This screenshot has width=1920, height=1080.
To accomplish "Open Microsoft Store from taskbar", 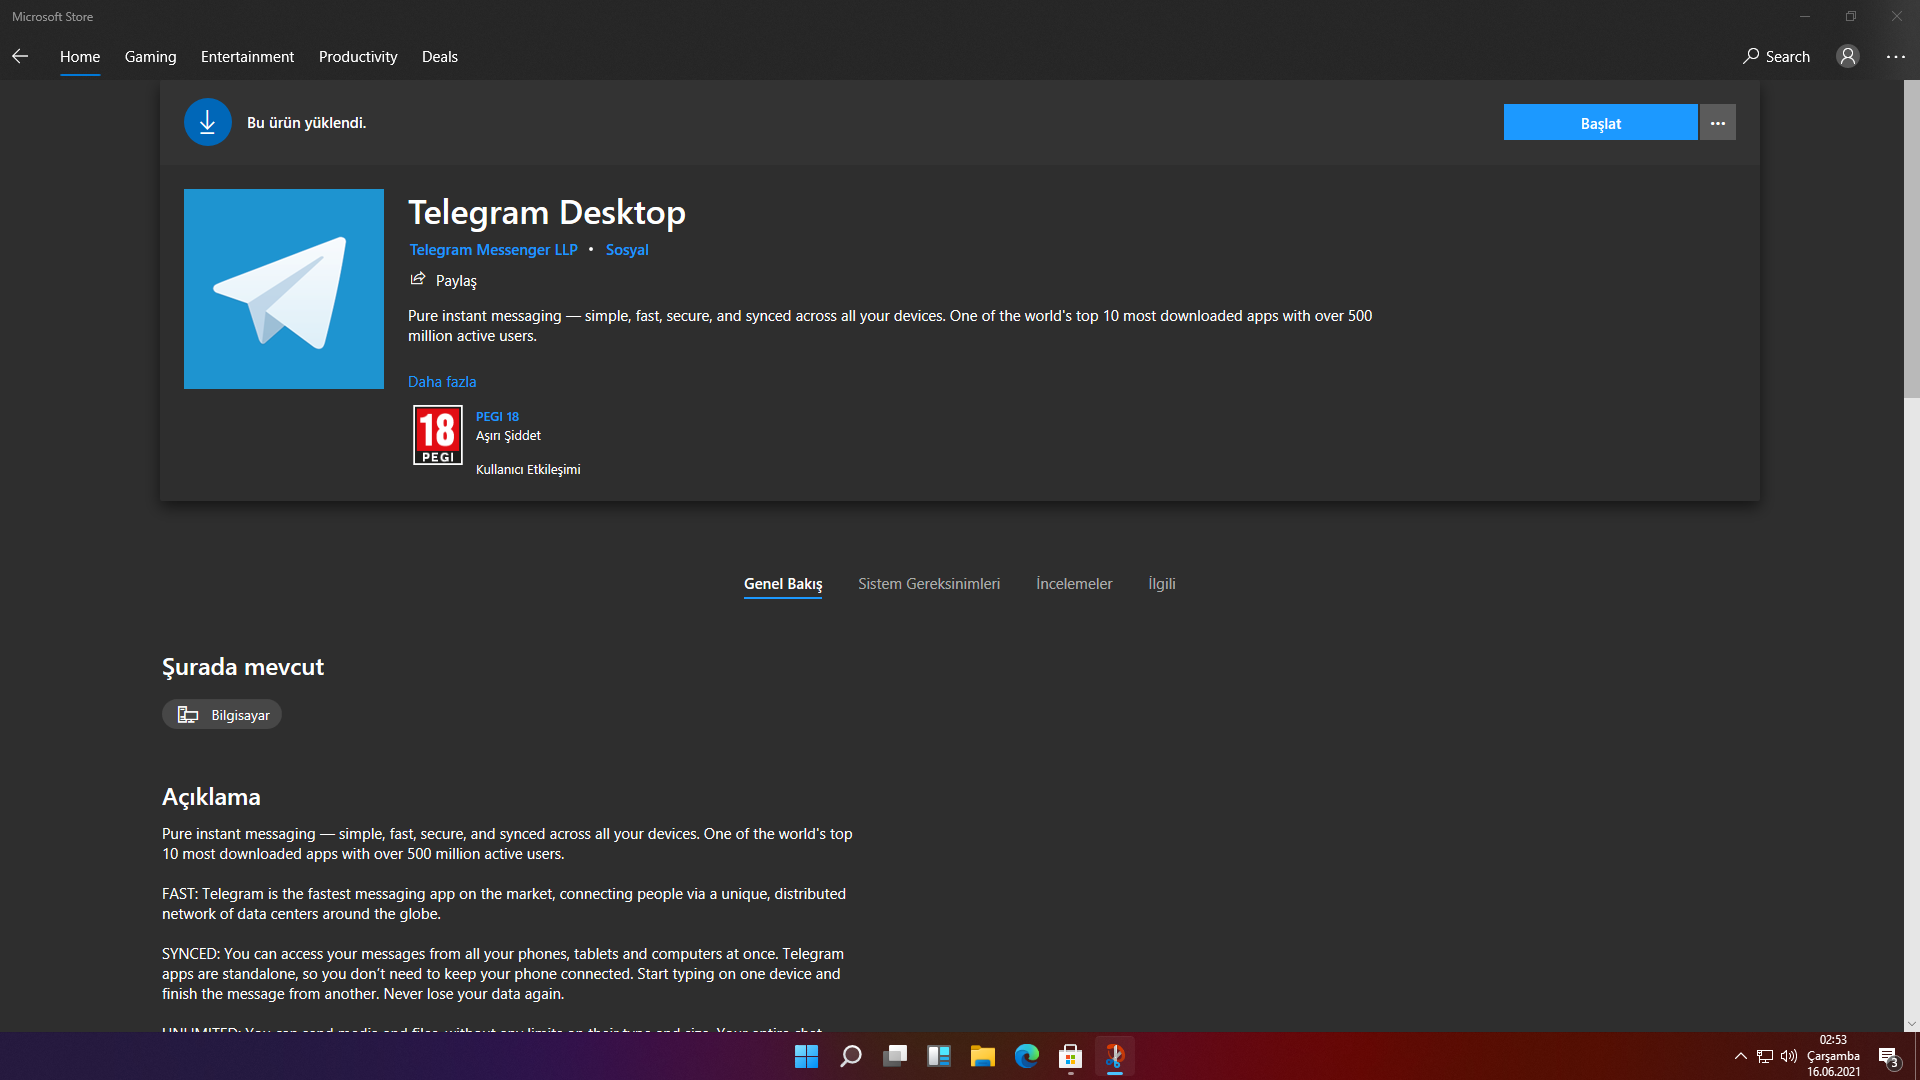I will click(1070, 1056).
